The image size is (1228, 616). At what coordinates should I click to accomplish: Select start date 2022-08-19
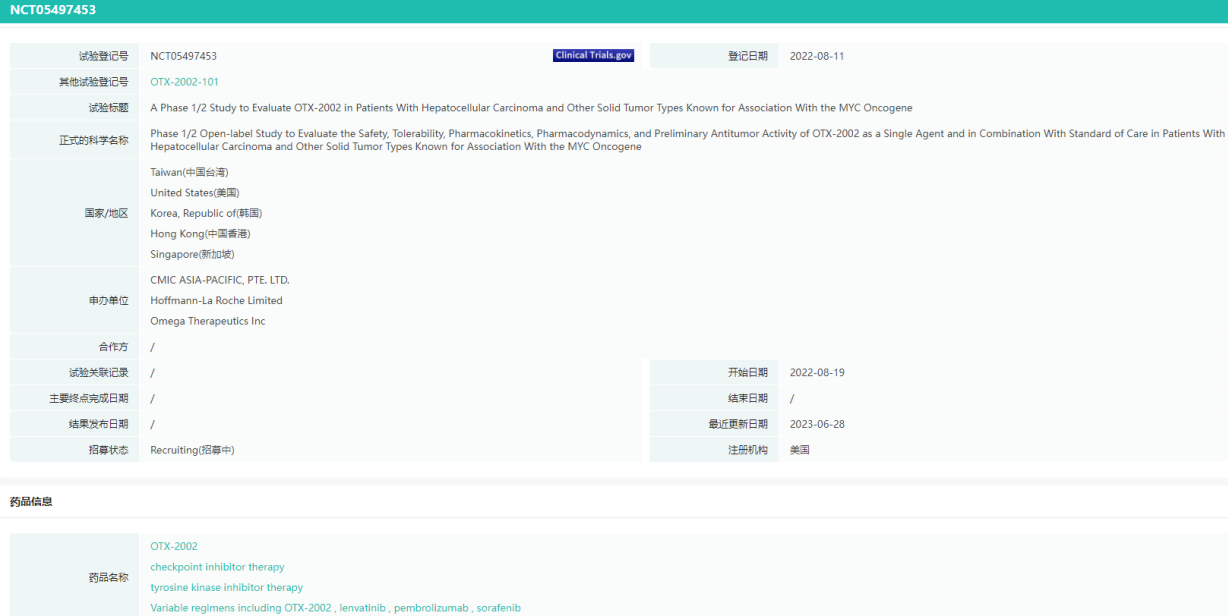(x=817, y=373)
